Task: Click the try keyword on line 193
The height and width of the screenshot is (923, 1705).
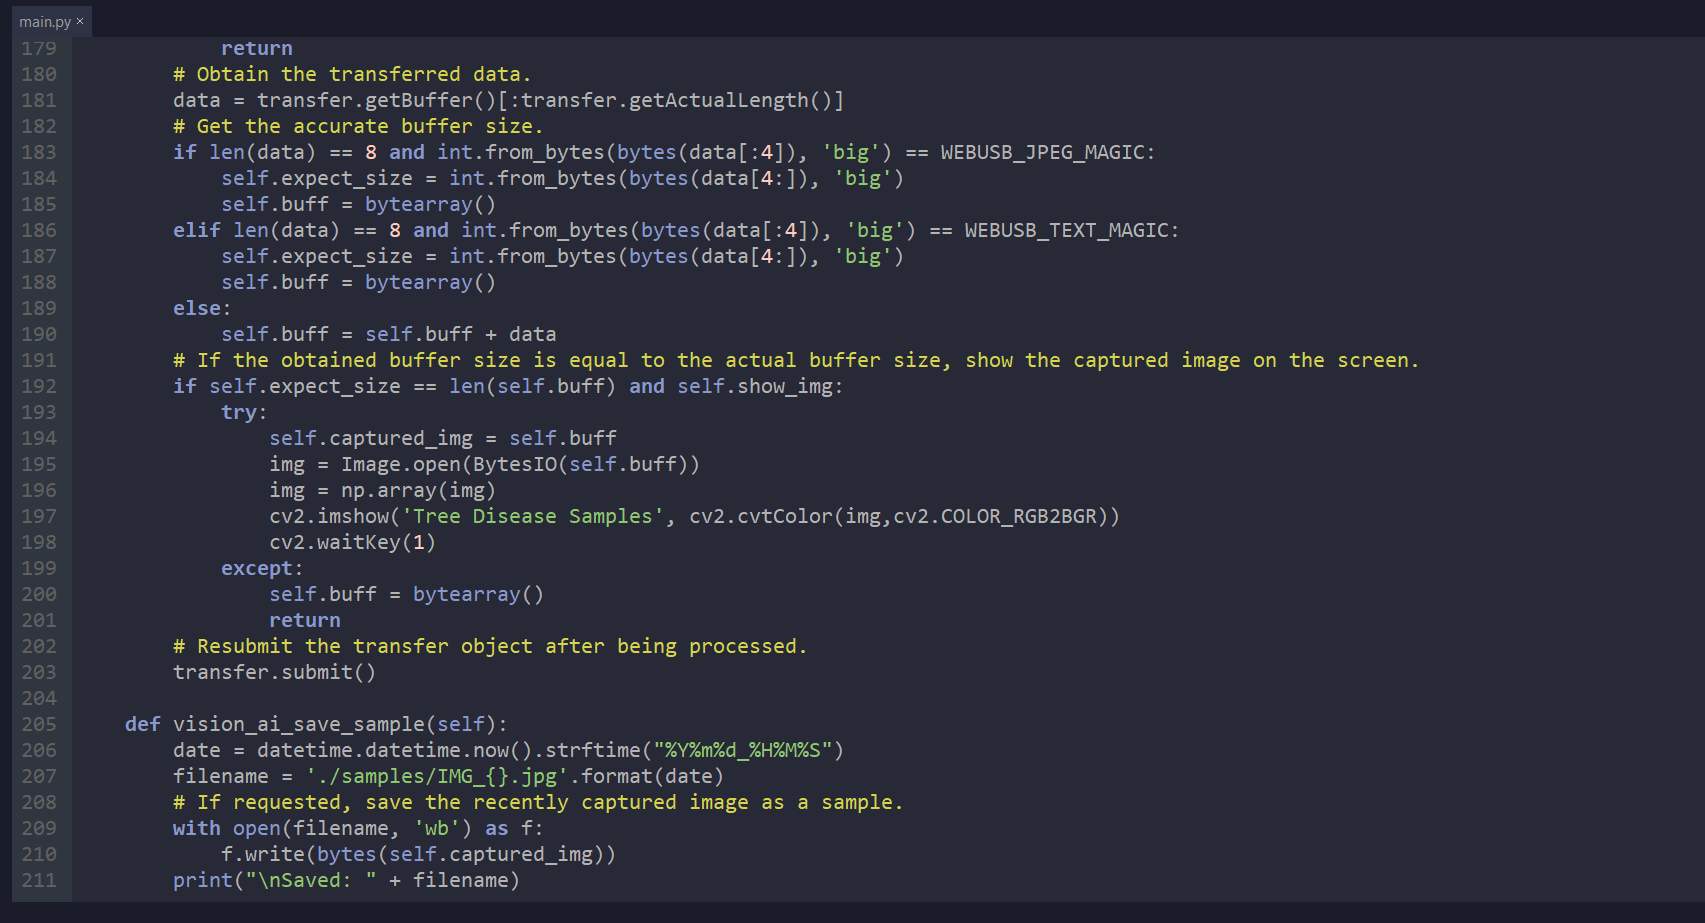Action: pyautogui.click(x=238, y=411)
